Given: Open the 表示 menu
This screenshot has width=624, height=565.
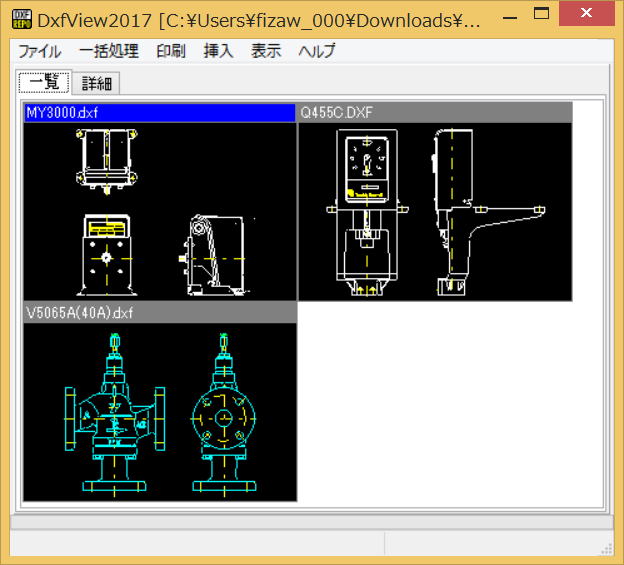Looking at the screenshot, I should (x=266, y=51).
